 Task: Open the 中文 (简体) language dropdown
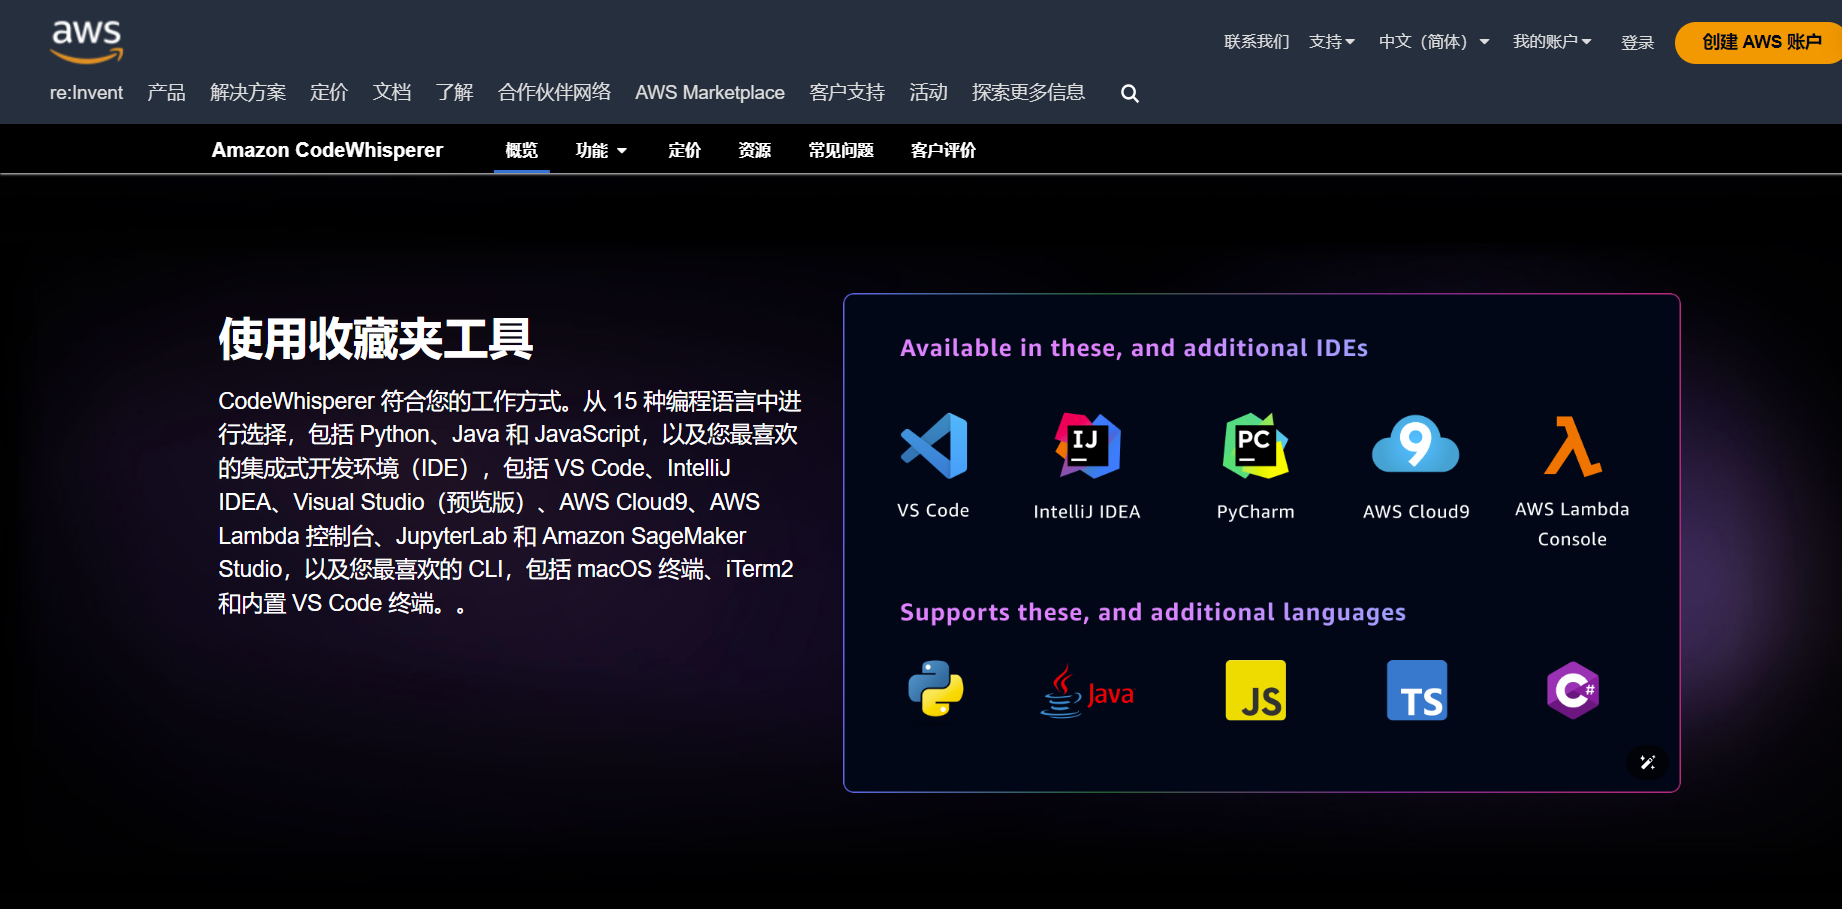coord(1434,42)
